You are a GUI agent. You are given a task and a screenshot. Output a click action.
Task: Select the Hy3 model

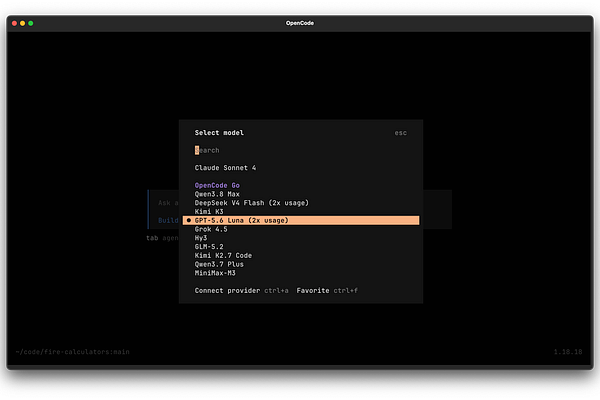[x=201, y=238]
